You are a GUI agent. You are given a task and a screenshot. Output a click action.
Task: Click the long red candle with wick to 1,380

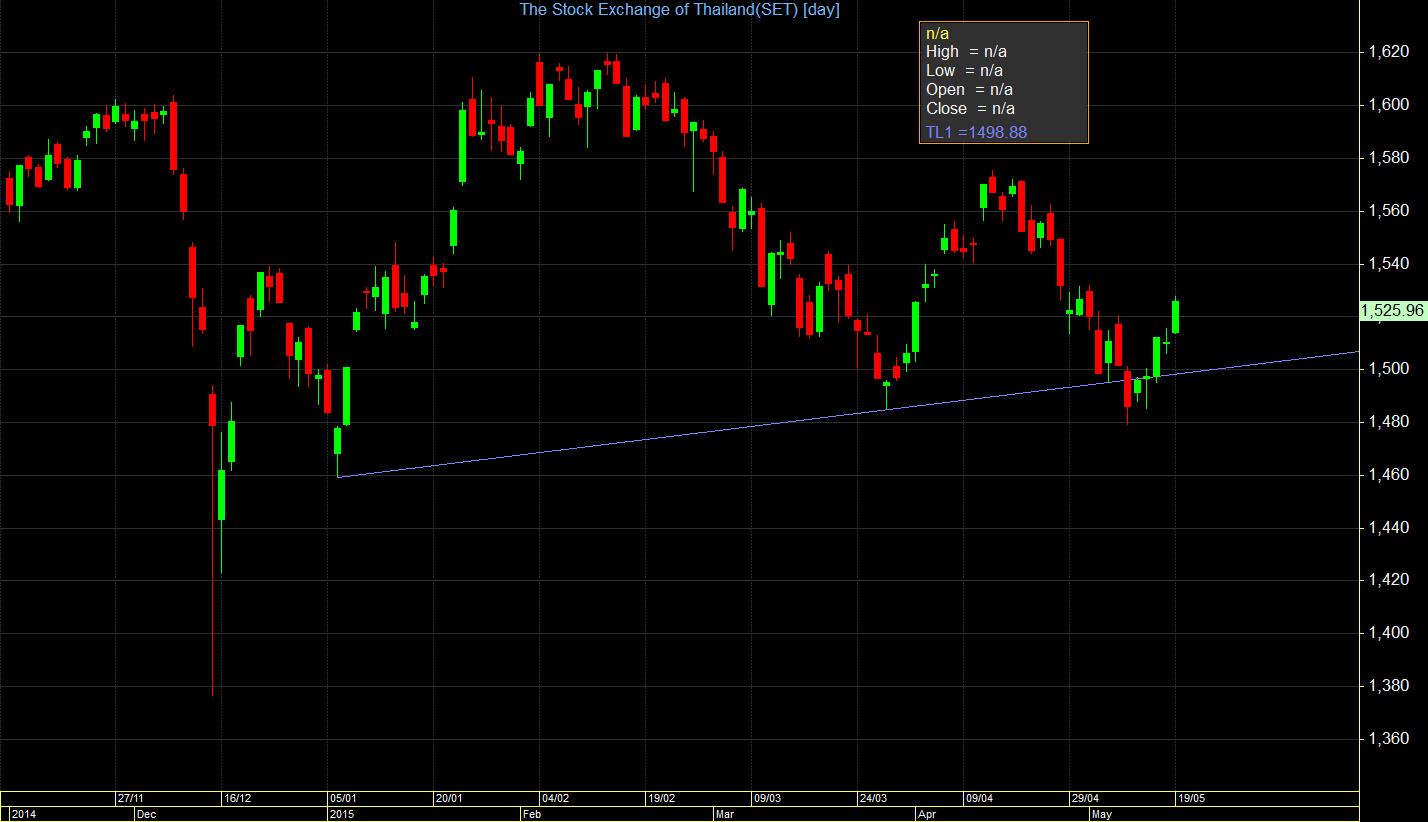click(x=212, y=540)
